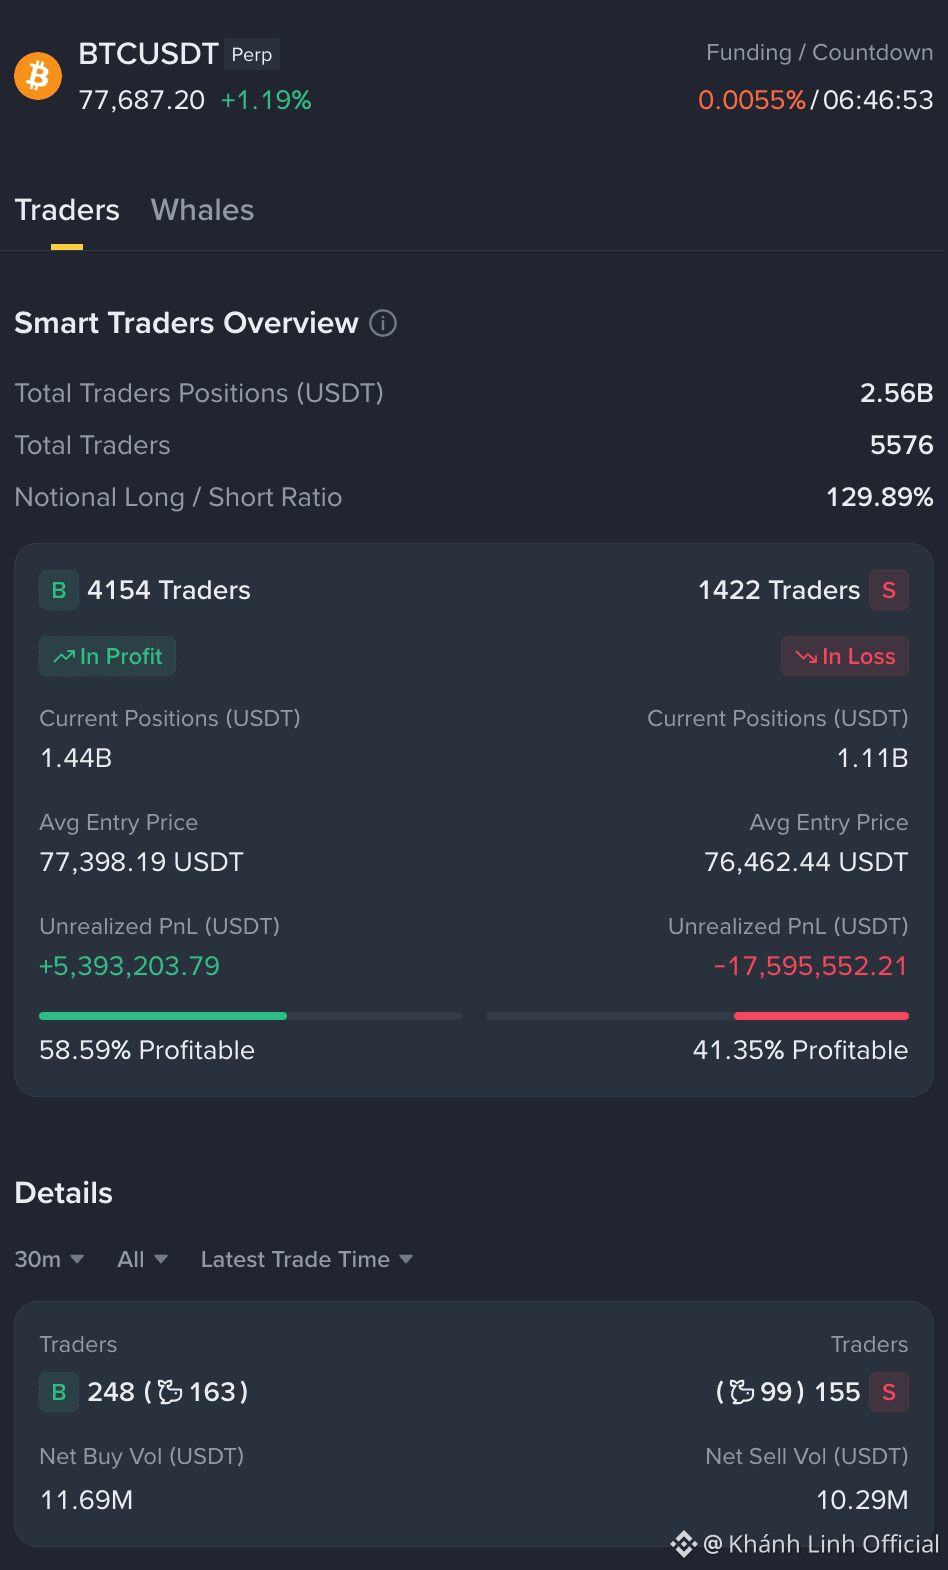948x1570 pixels.
Task: Open the Smart Traders Overview info icon
Action: (x=383, y=323)
